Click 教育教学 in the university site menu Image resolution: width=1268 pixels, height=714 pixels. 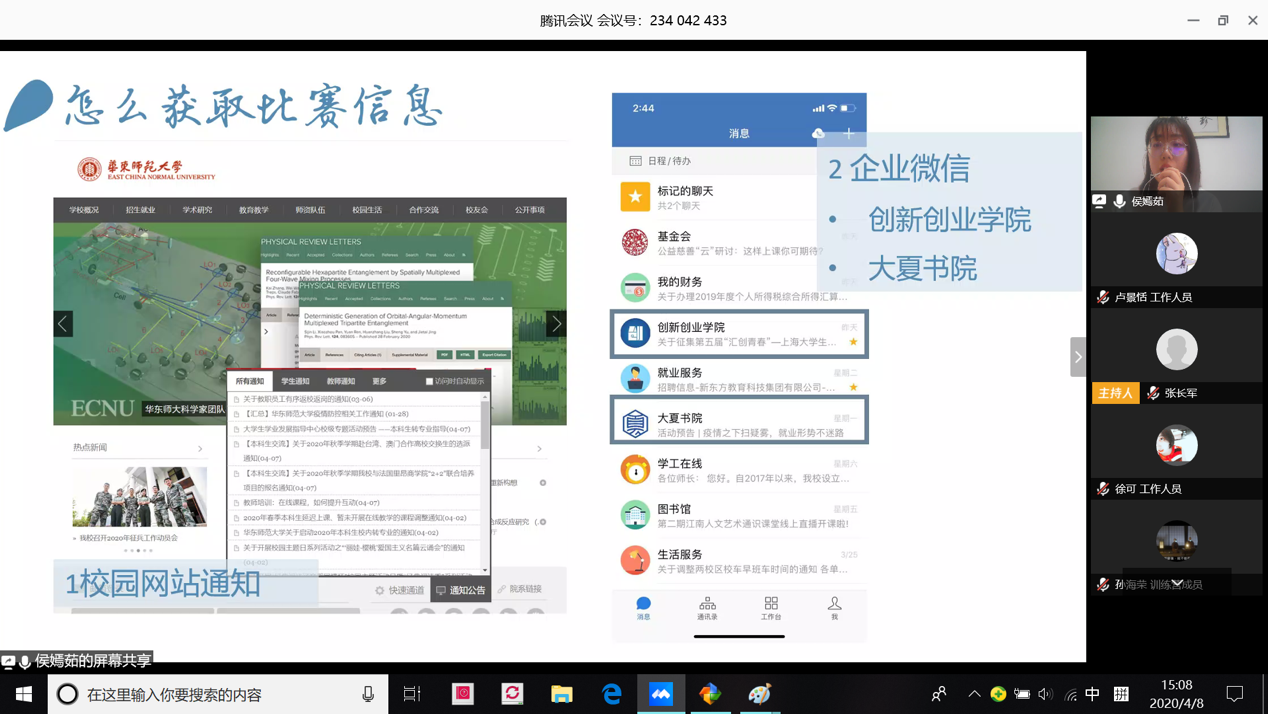coord(254,210)
